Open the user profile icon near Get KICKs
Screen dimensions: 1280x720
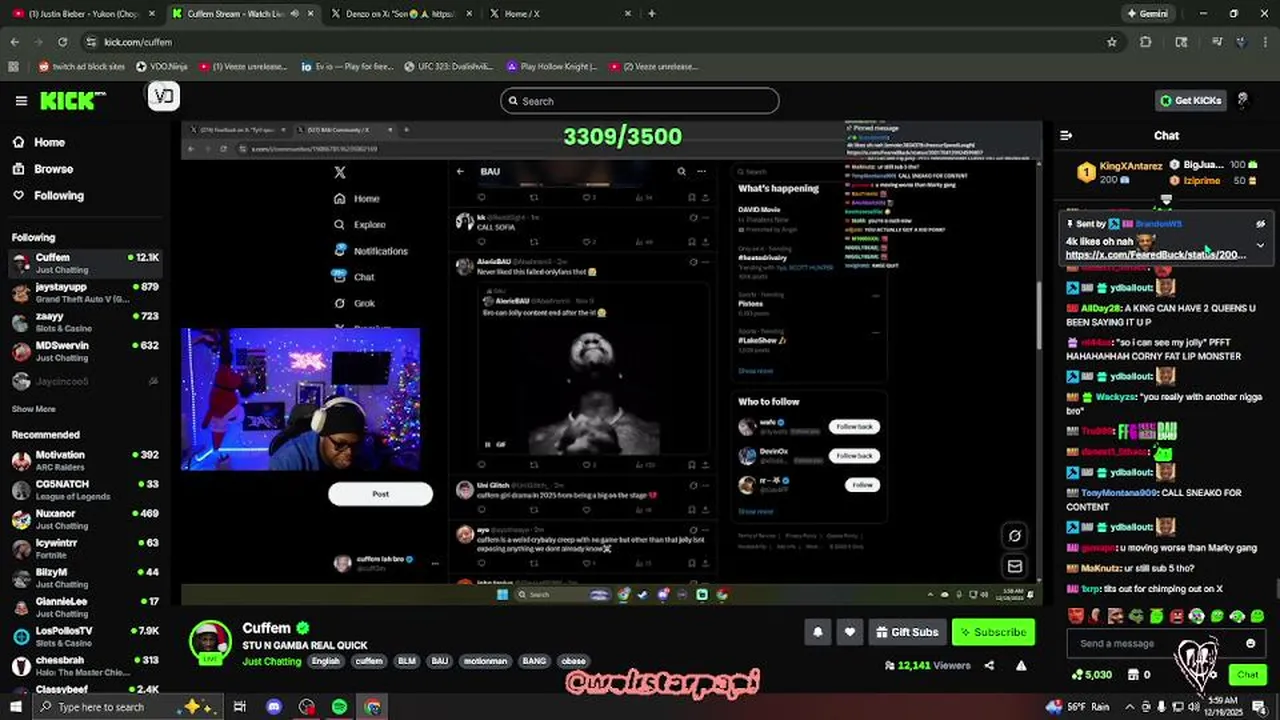point(1243,101)
